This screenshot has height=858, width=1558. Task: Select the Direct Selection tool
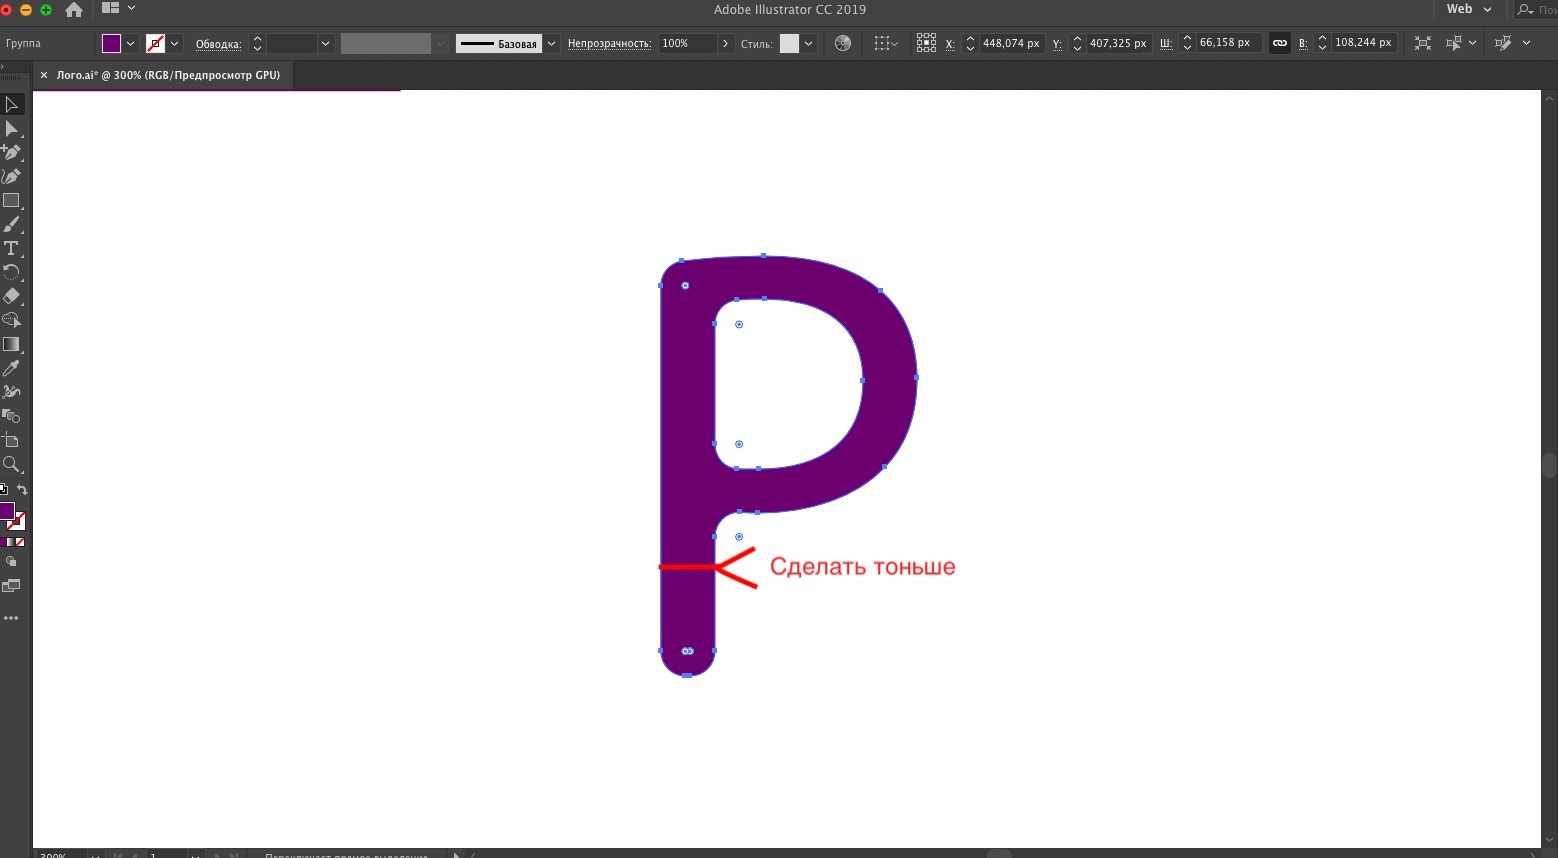(x=12, y=128)
